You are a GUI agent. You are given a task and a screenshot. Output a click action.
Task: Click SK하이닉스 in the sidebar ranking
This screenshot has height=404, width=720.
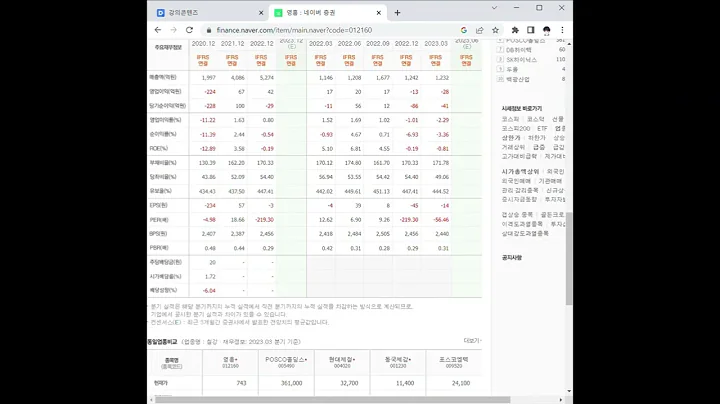coord(521,60)
